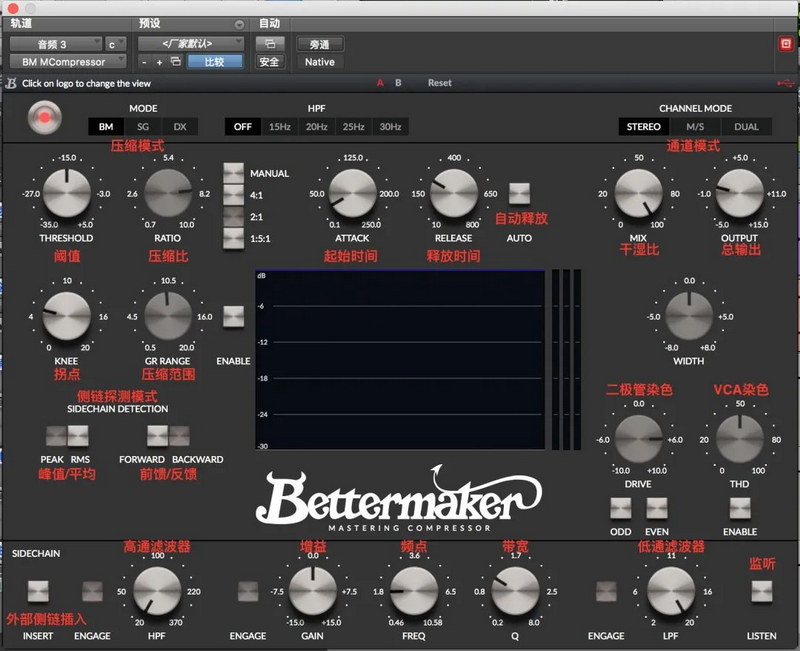Select the 4:1 ratio preset switch
Screen dimensions: 800x651
pyautogui.click(x=234, y=195)
